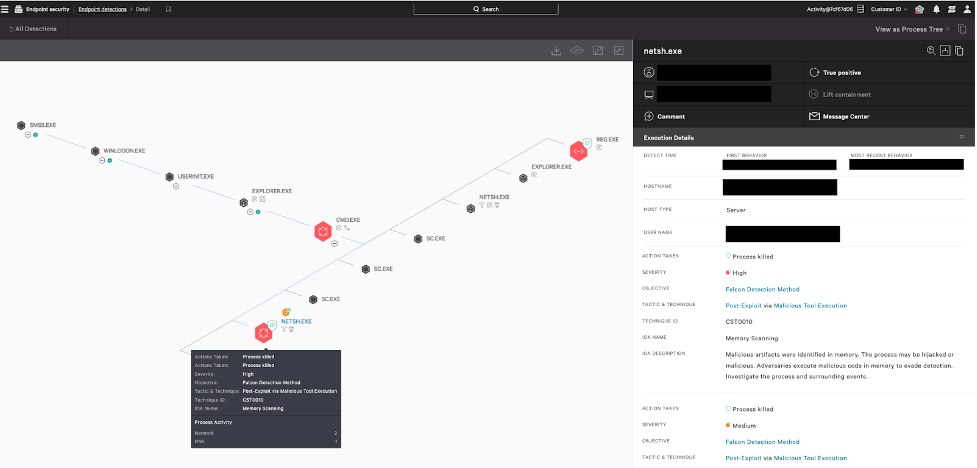Download the process graph
This screenshot has width=977, height=468.
click(556, 50)
